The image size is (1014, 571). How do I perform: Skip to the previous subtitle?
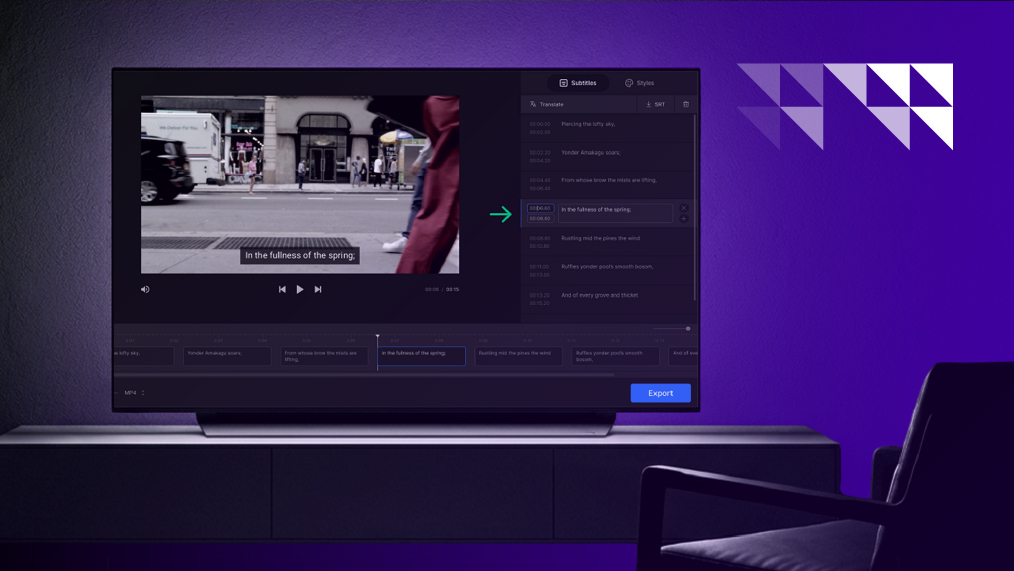click(282, 289)
